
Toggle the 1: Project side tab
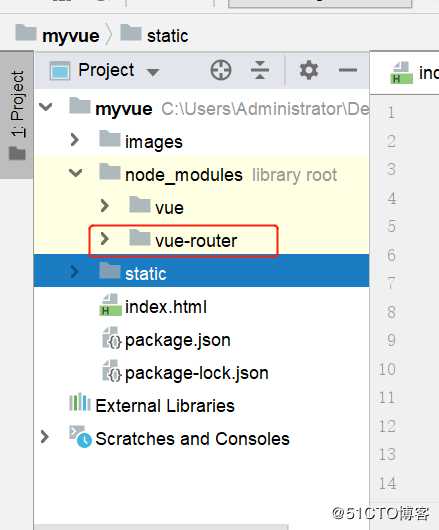pos(17,115)
